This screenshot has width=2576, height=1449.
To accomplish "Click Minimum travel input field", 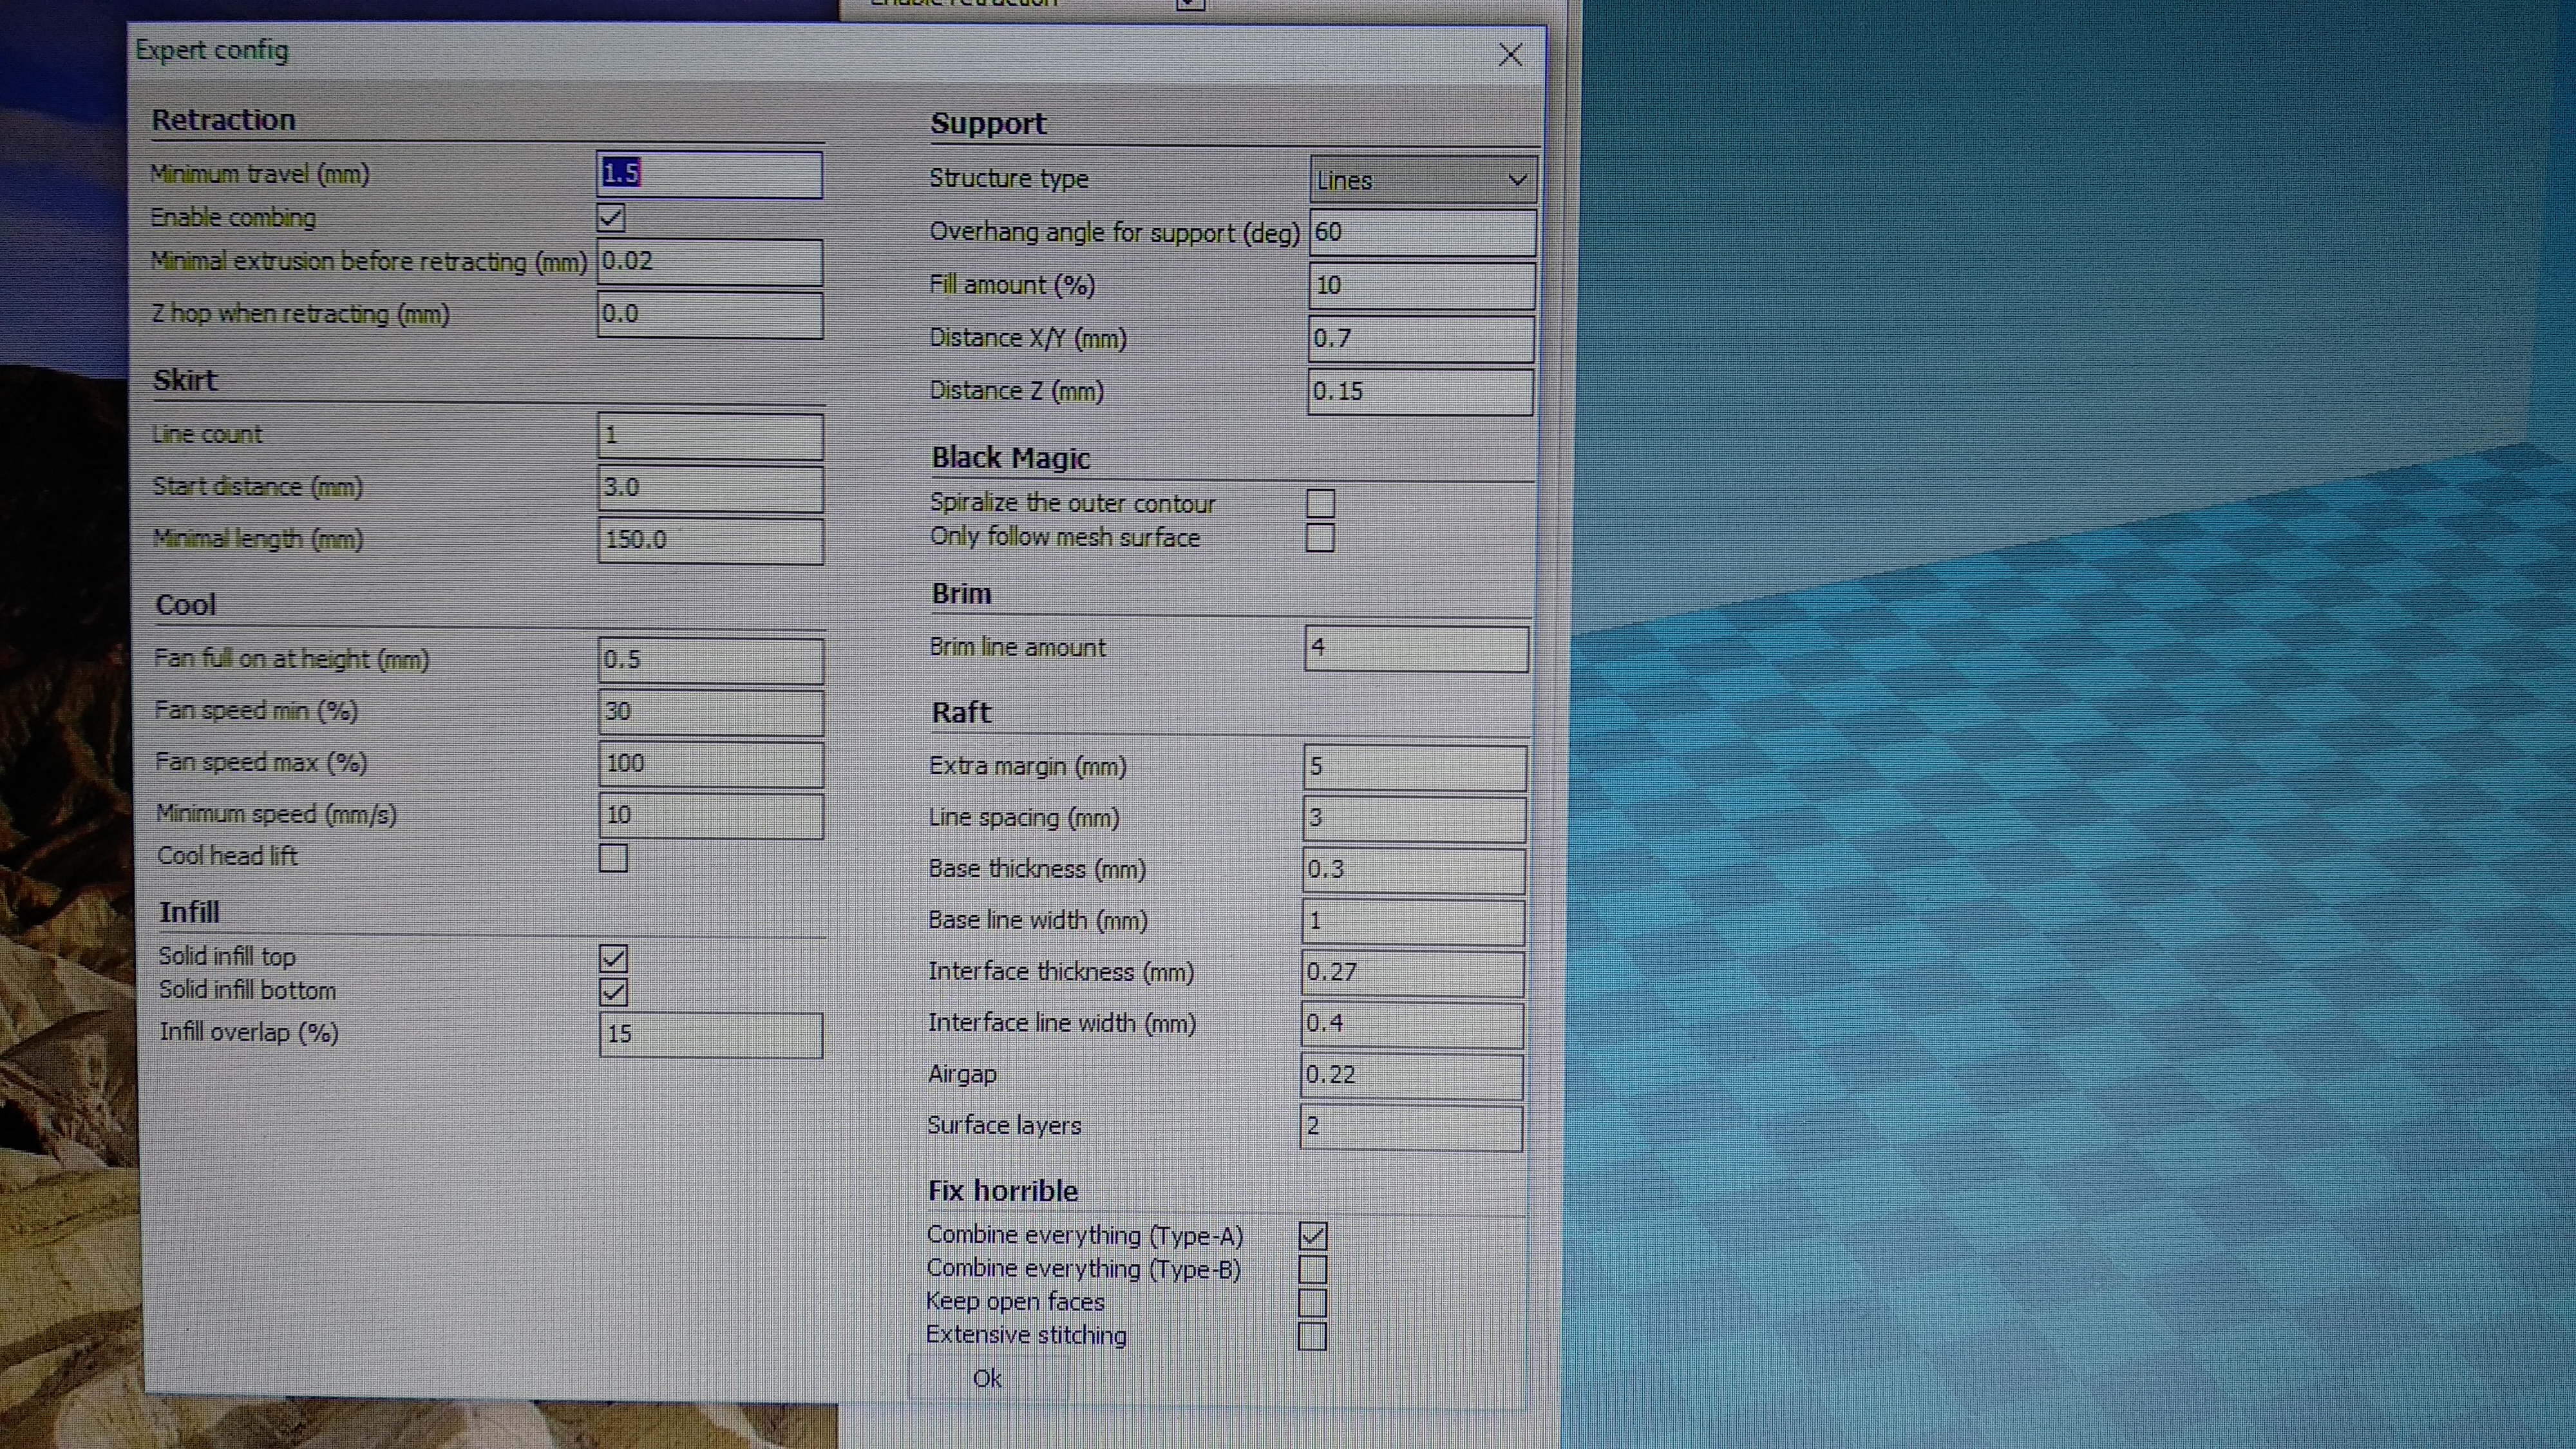I will [710, 174].
